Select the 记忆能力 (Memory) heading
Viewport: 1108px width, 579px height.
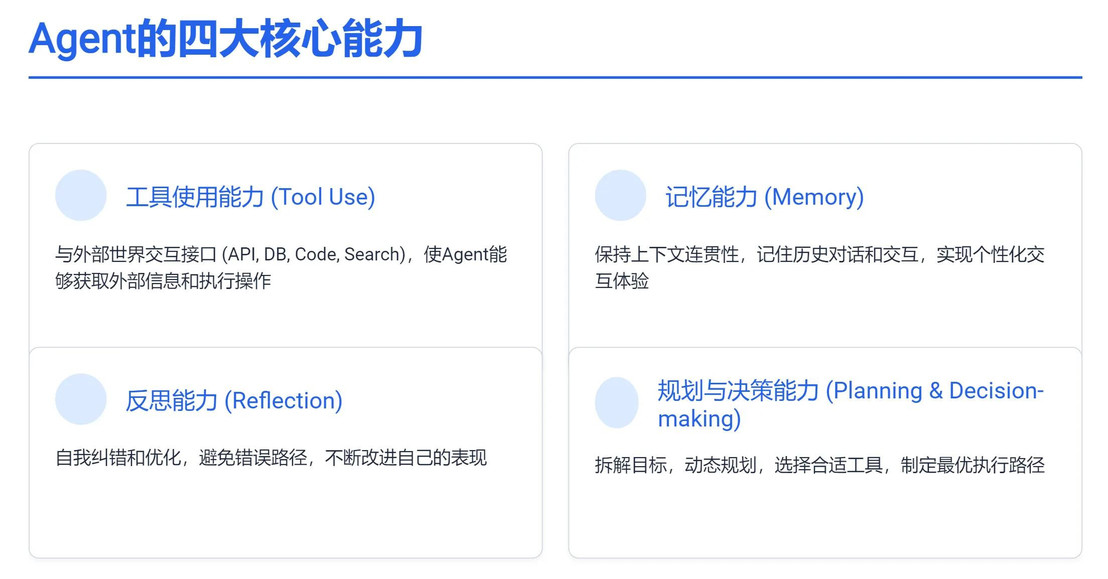tap(765, 197)
